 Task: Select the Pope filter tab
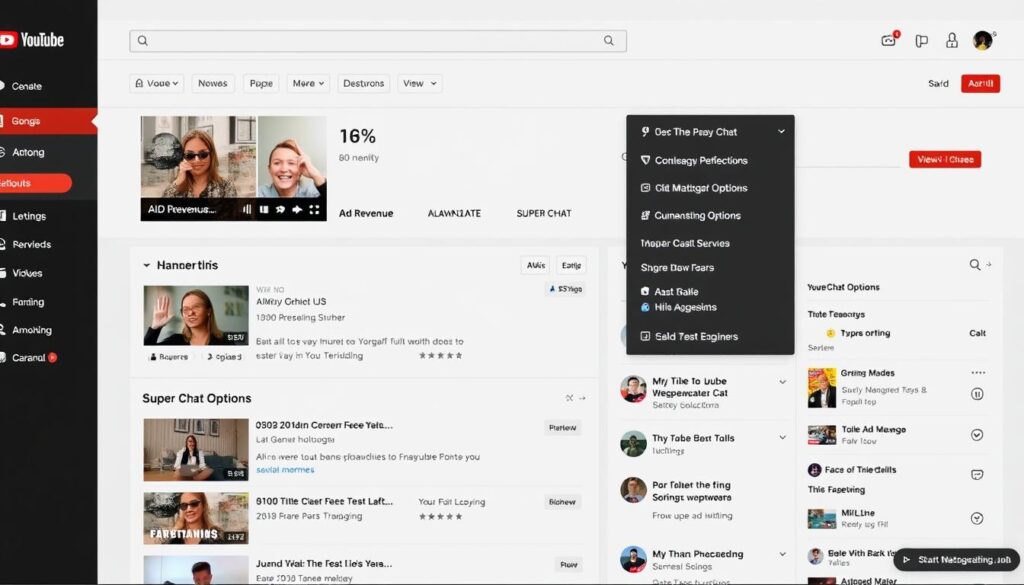[x=261, y=84]
